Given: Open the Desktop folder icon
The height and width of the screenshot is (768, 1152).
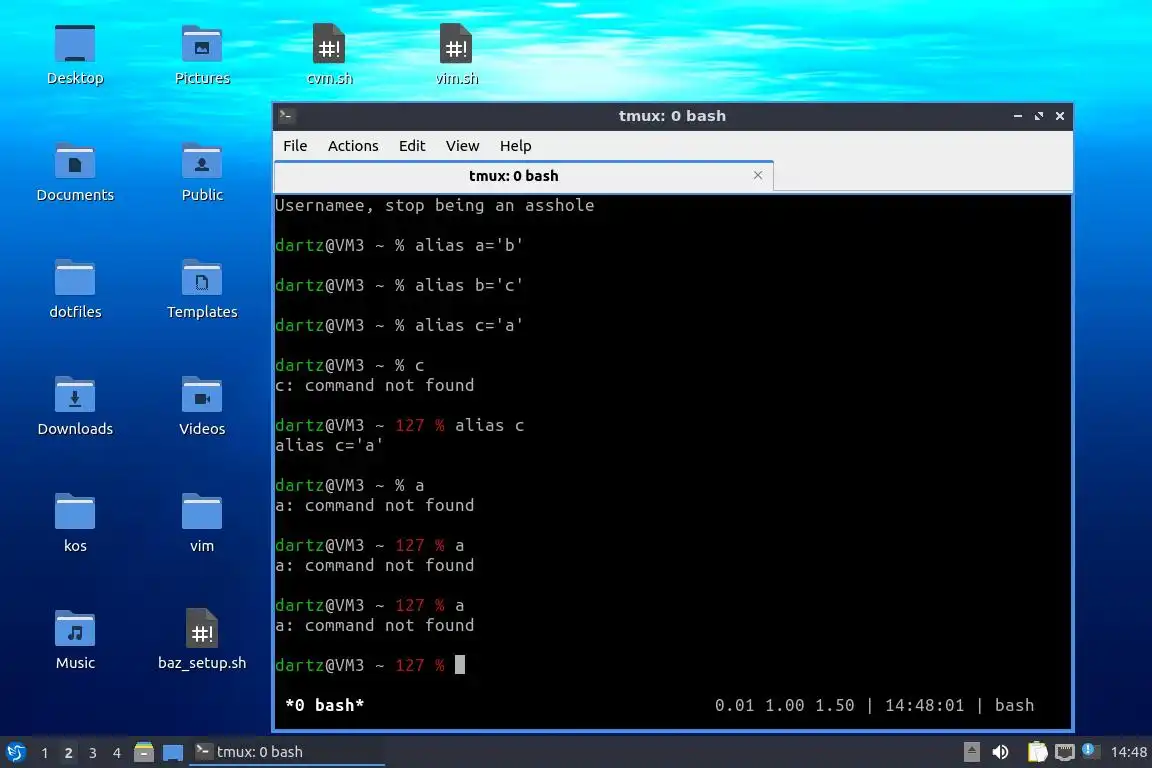Looking at the screenshot, I should coord(75,54).
